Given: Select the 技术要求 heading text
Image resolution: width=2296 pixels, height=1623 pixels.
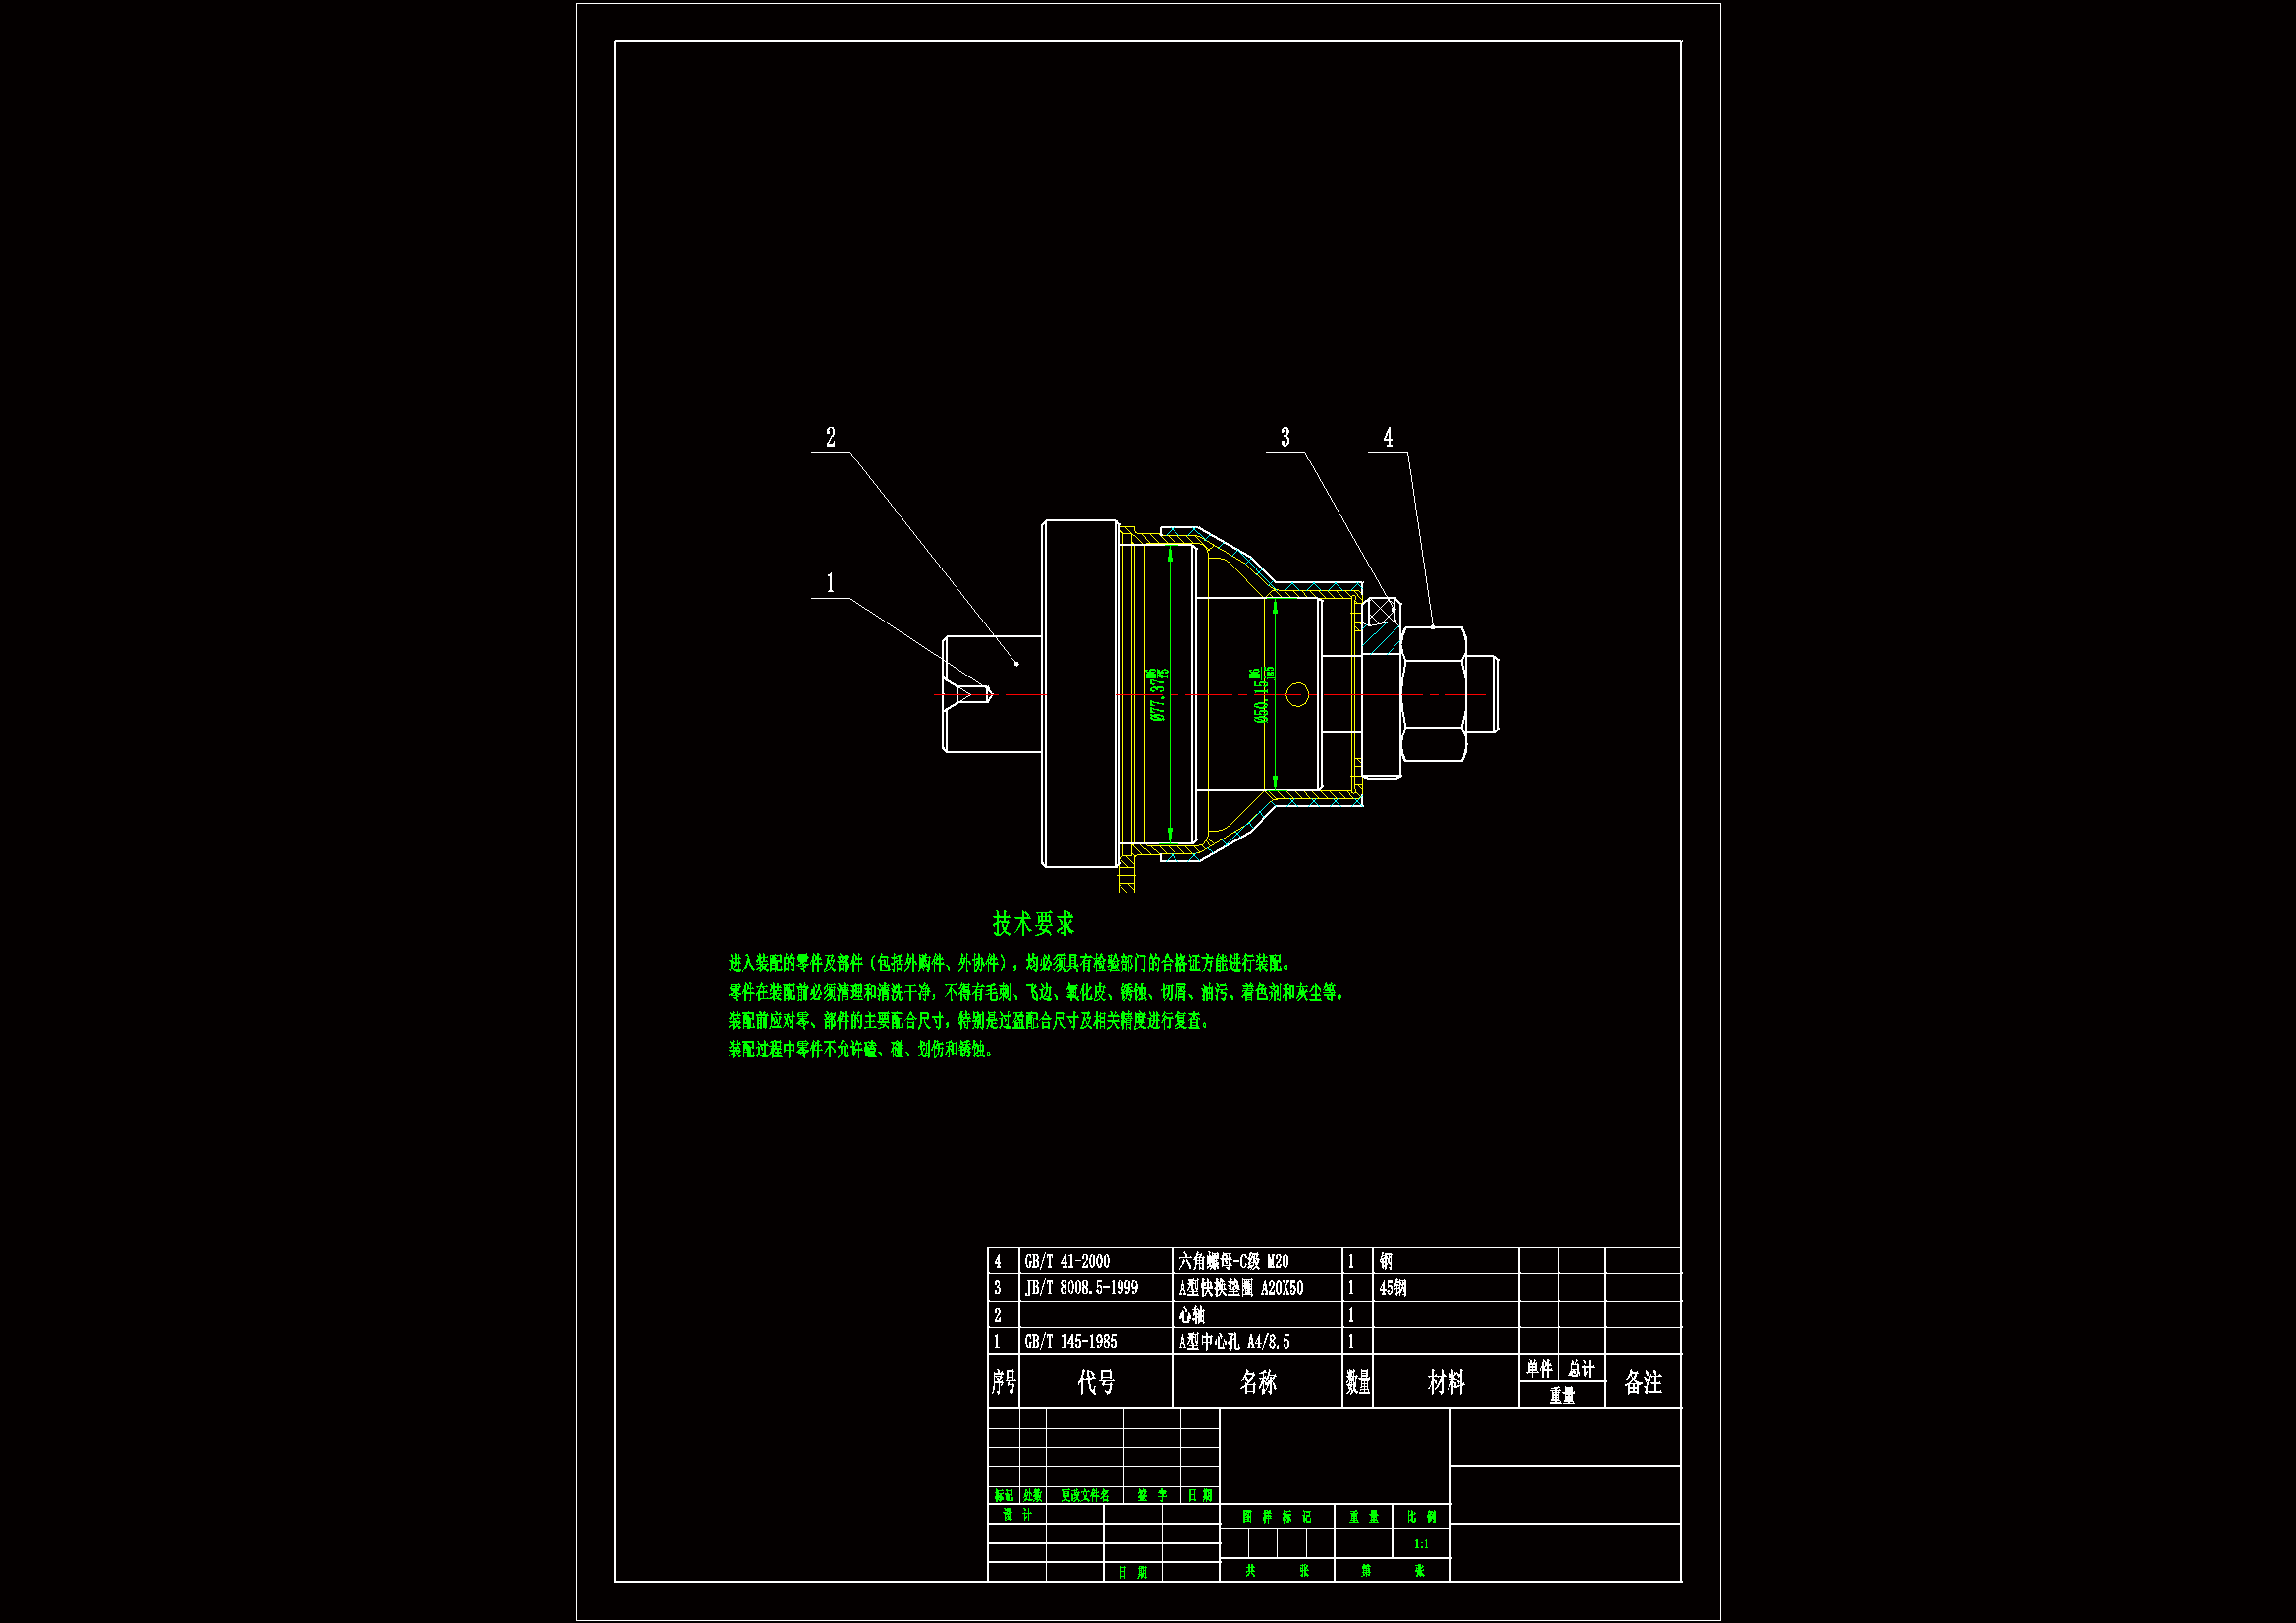Looking at the screenshot, I should pos(1033,923).
